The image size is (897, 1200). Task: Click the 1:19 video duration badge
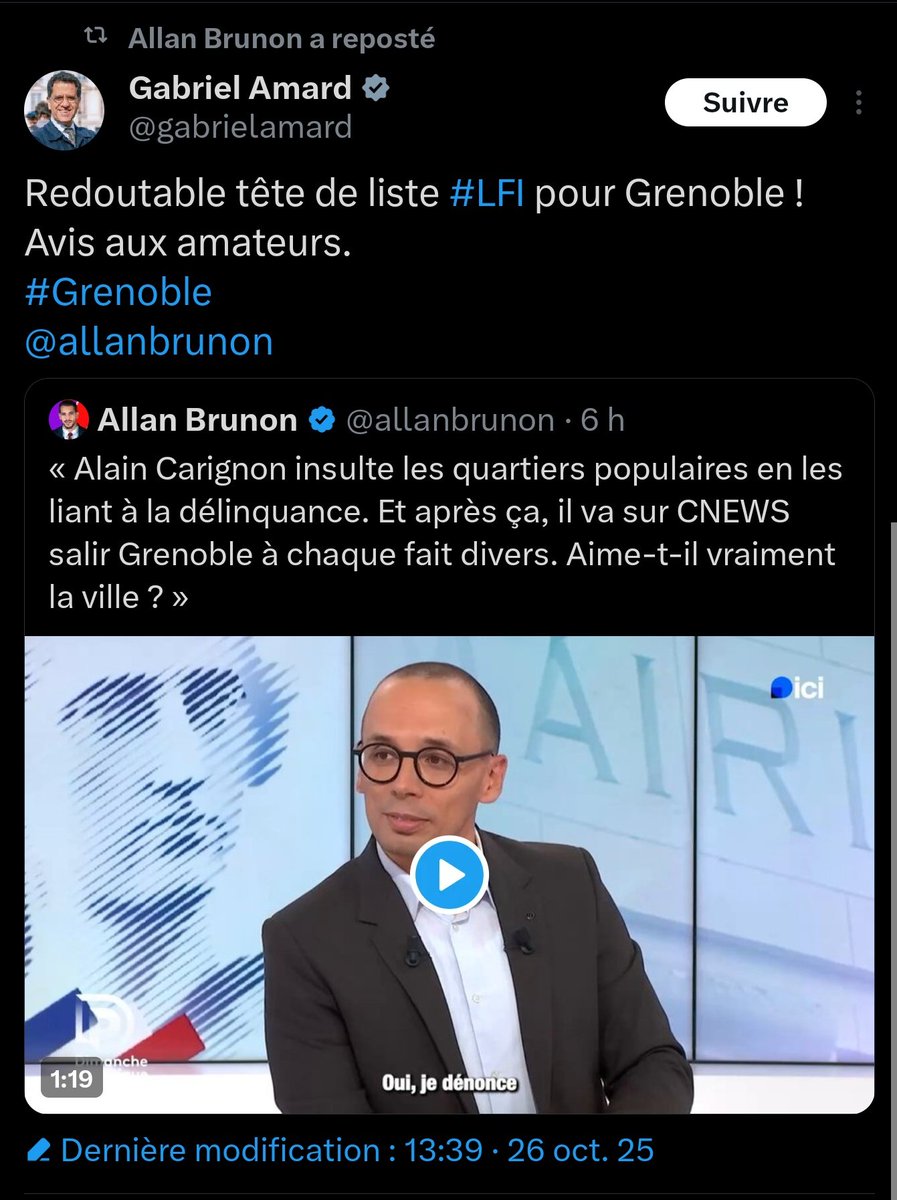click(x=70, y=1079)
